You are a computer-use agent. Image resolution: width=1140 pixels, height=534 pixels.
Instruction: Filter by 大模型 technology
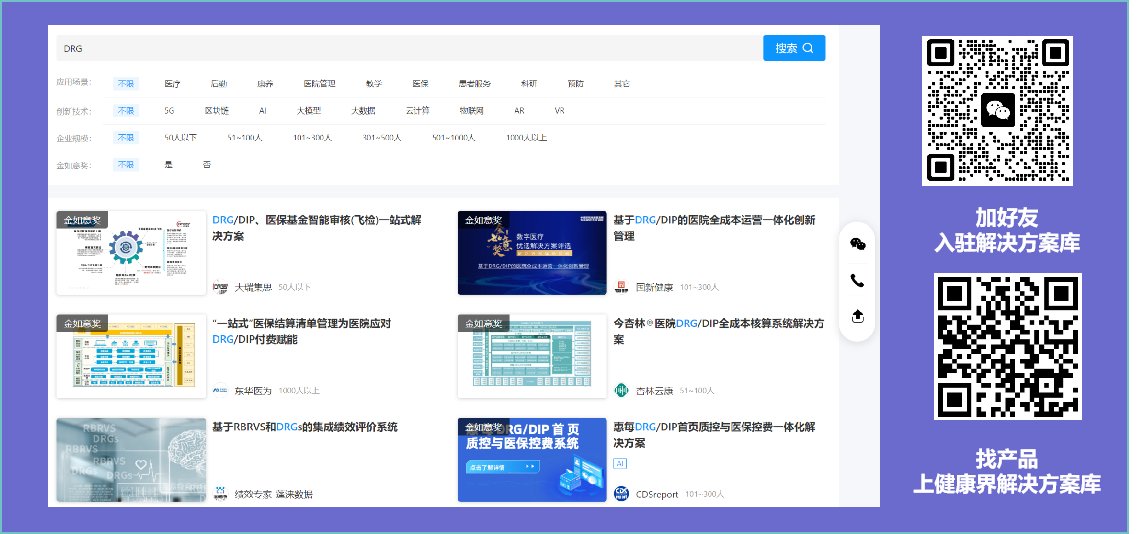pos(308,111)
